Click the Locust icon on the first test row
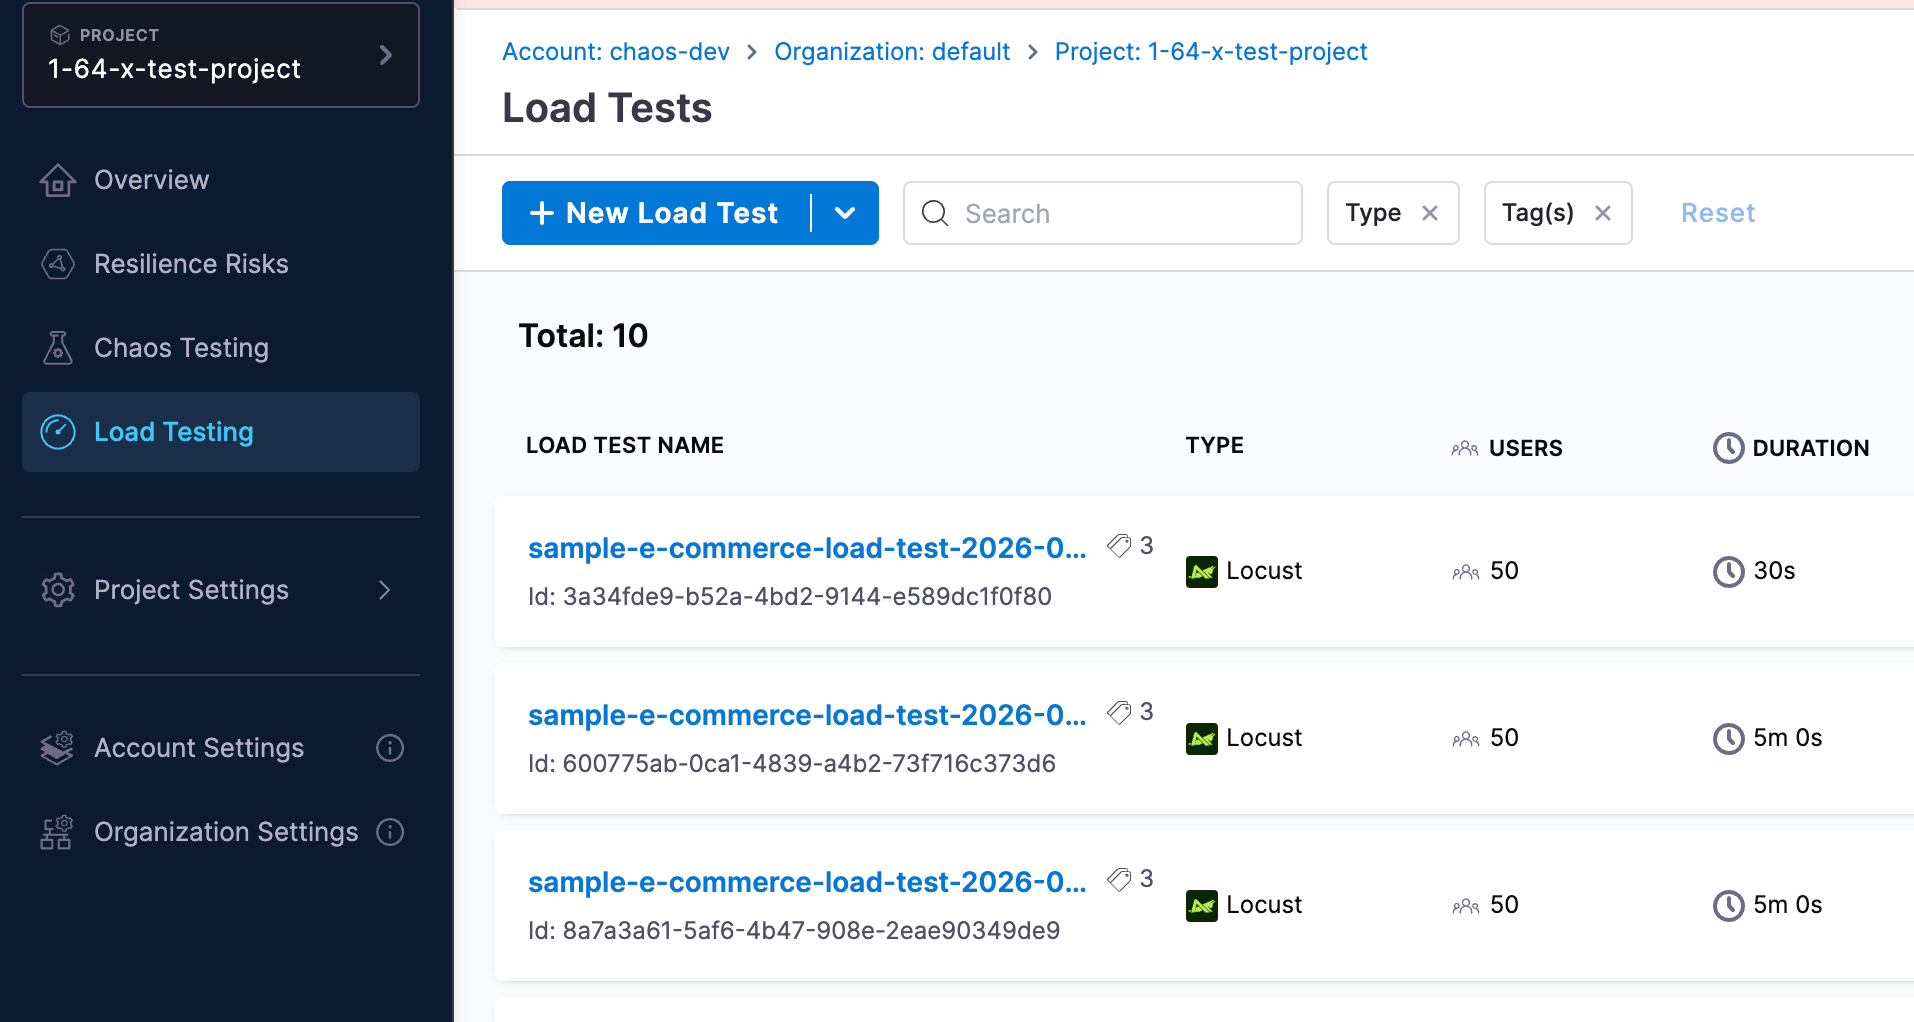This screenshot has height=1022, width=1914. (1202, 571)
